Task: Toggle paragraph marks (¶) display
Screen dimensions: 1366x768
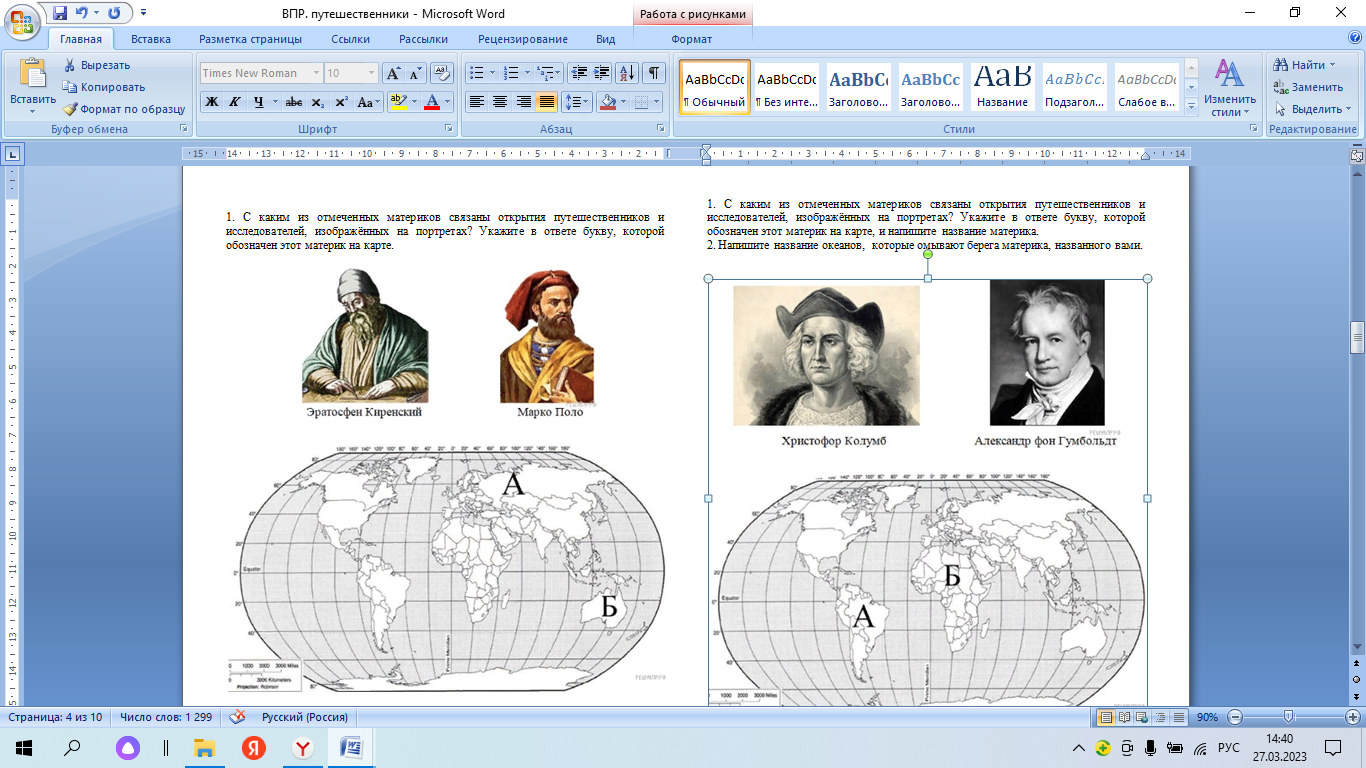Action: click(x=654, y=73)
